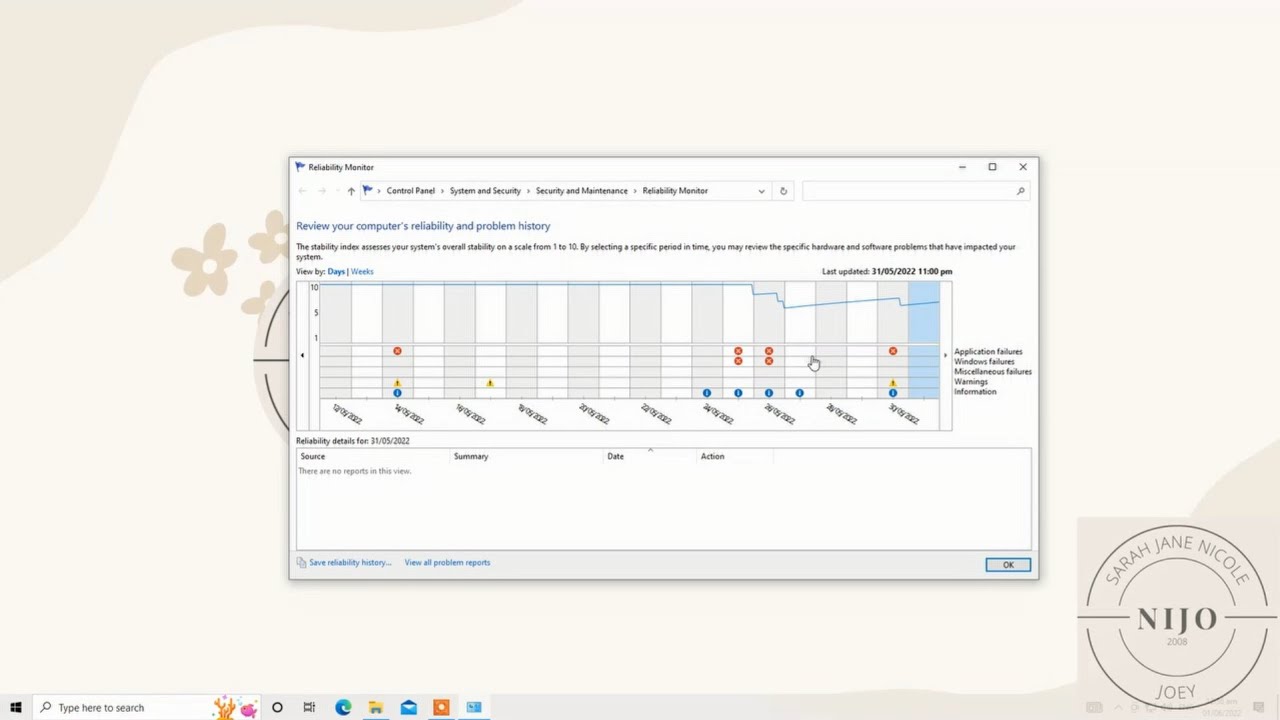
Task: Open File Explorer from the taskbar
Action: click(376, 707)
